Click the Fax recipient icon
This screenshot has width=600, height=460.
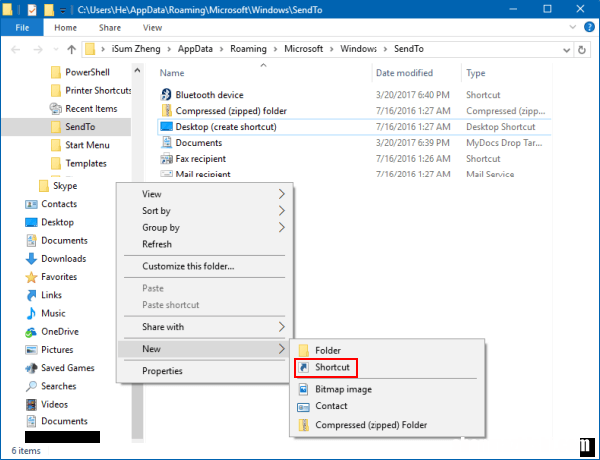coord(166,158)
